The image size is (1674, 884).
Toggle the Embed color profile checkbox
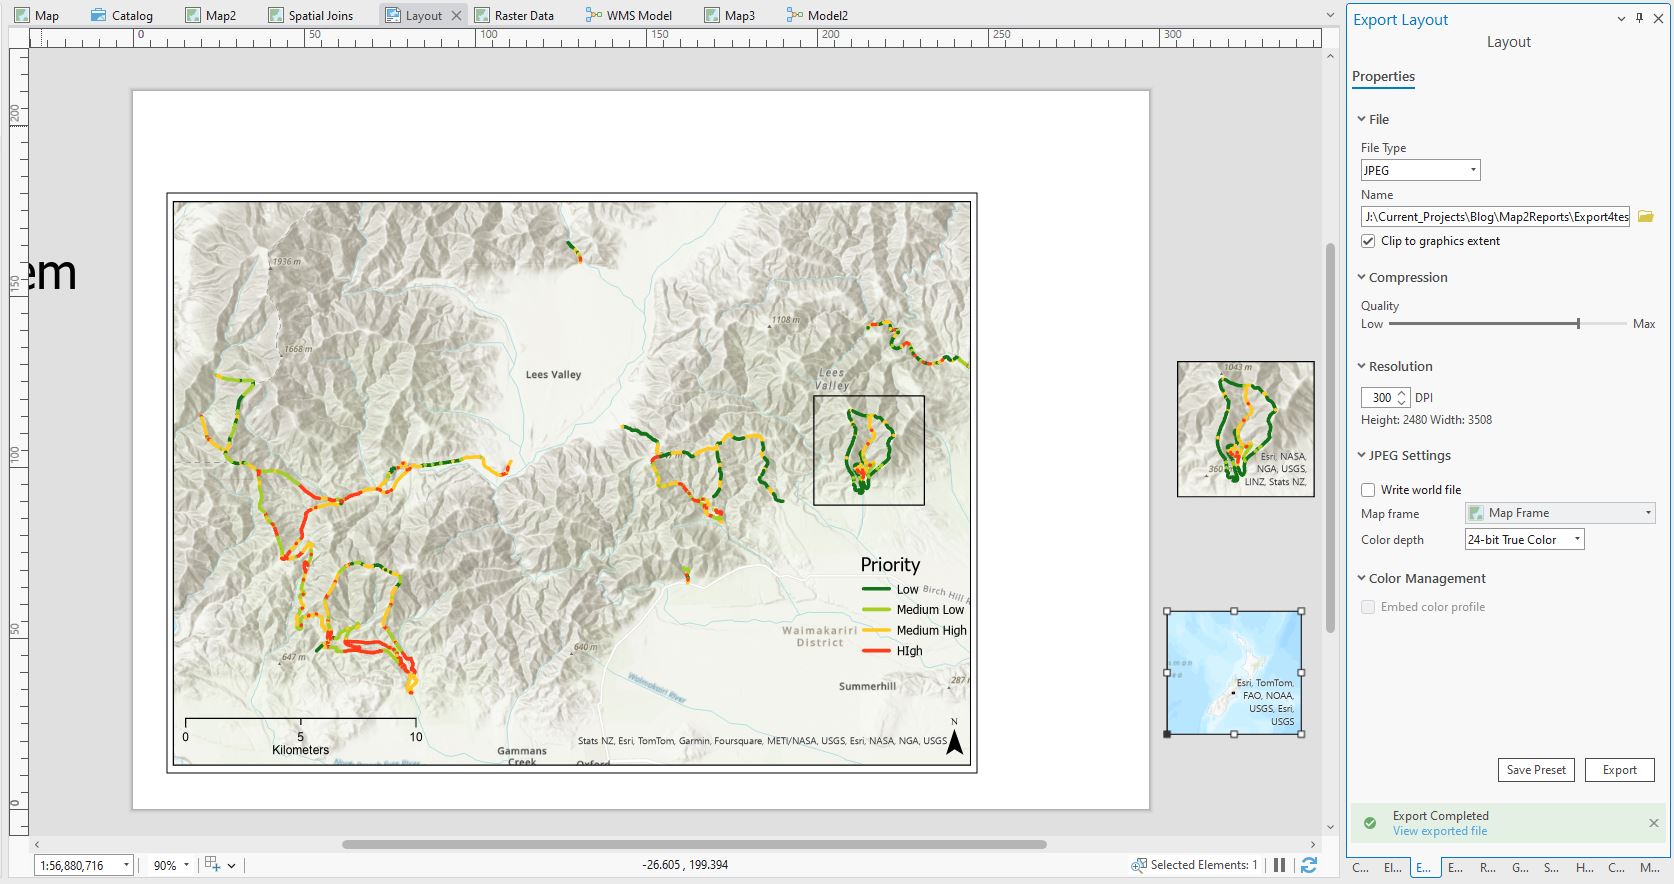click(x=1368, y=607)
